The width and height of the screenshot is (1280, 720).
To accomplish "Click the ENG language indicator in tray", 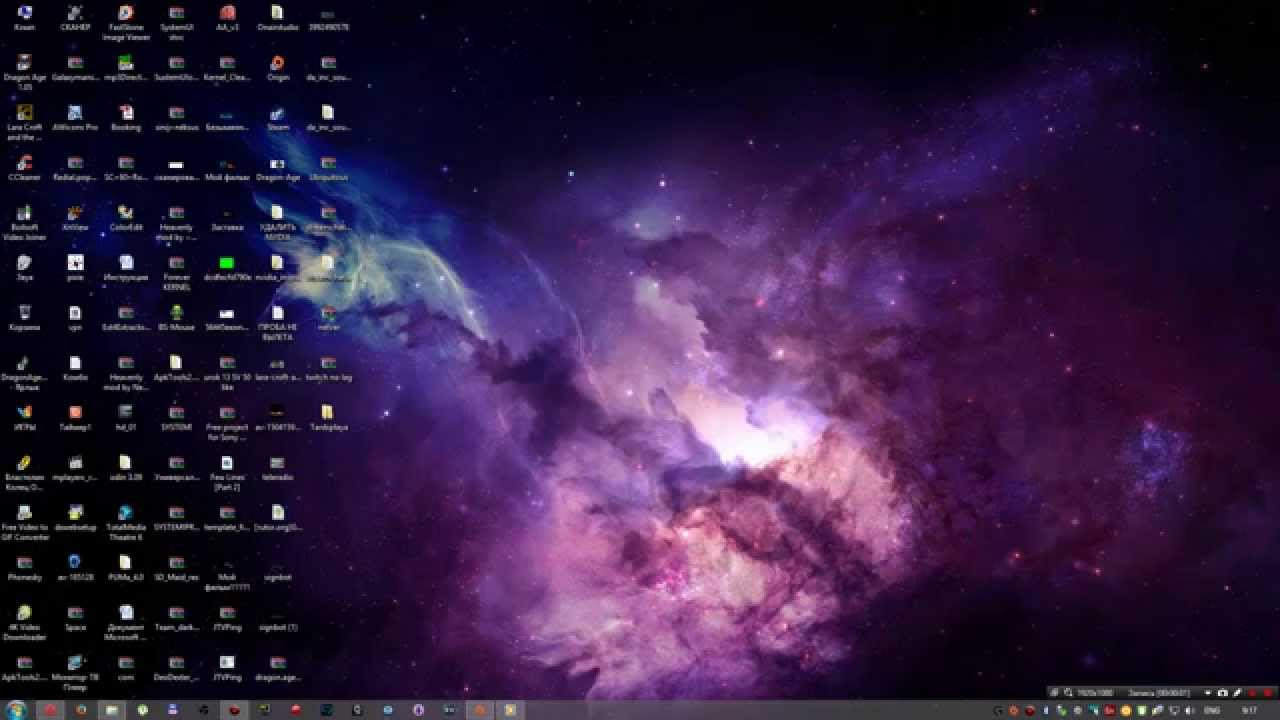I will (1212, 710).
